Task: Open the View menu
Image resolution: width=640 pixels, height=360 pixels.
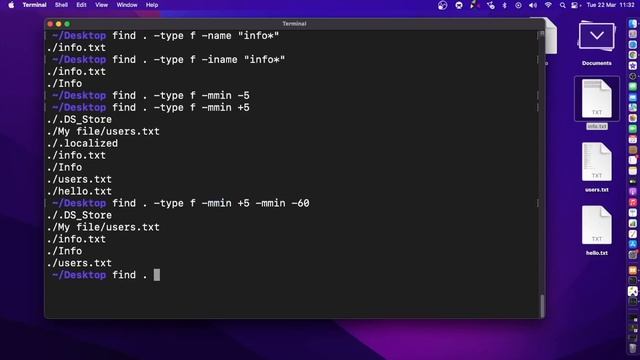Action: pos(101,5)
